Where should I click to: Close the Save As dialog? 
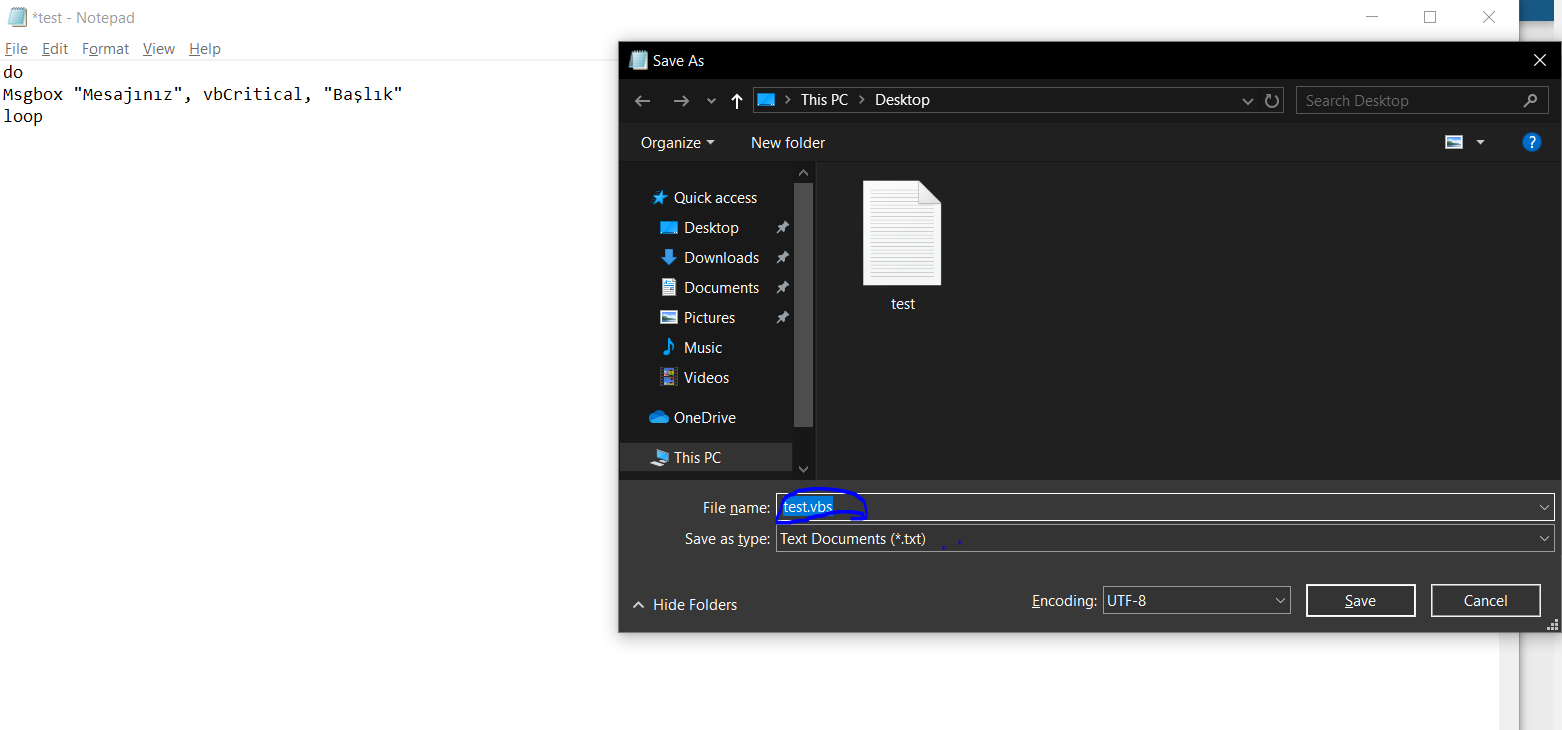pos(1540,61)
